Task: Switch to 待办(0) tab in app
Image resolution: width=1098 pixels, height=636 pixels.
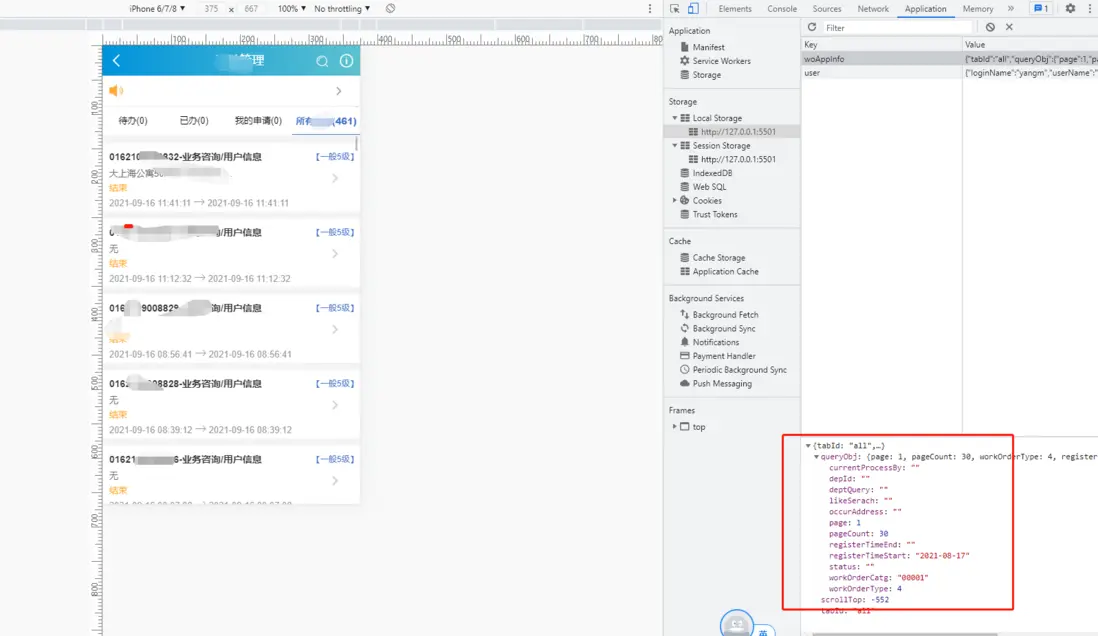Action: 133,120
